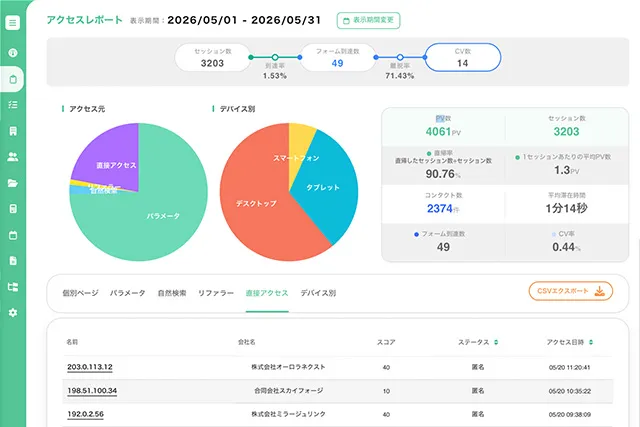Open the calculator icon in the sidebar

(13, 209)
